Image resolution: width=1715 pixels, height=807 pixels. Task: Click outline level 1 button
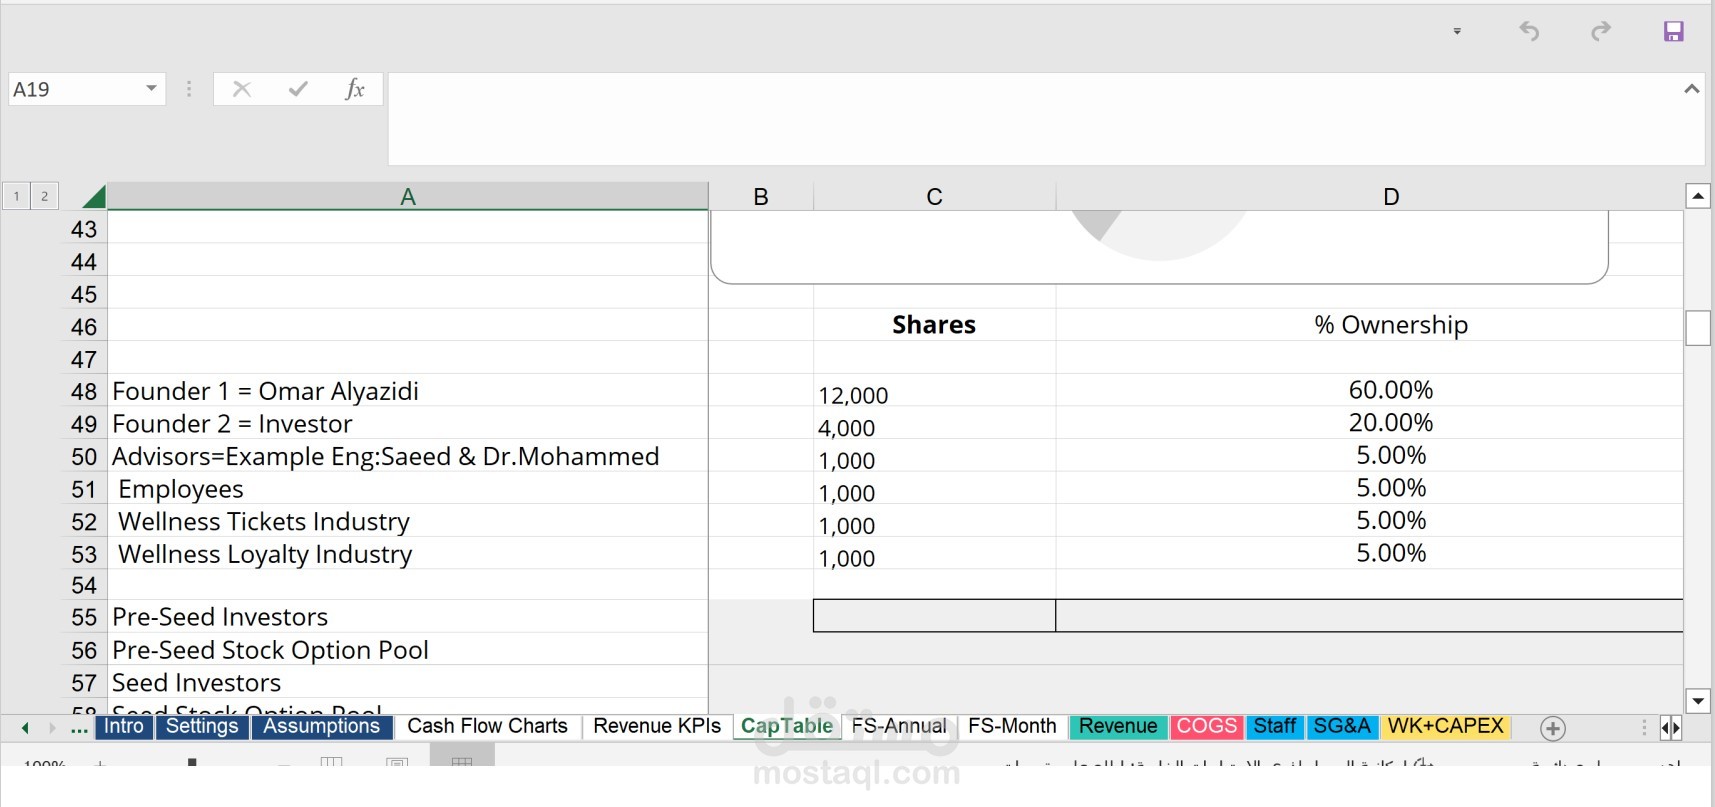(x=16, y=196)
